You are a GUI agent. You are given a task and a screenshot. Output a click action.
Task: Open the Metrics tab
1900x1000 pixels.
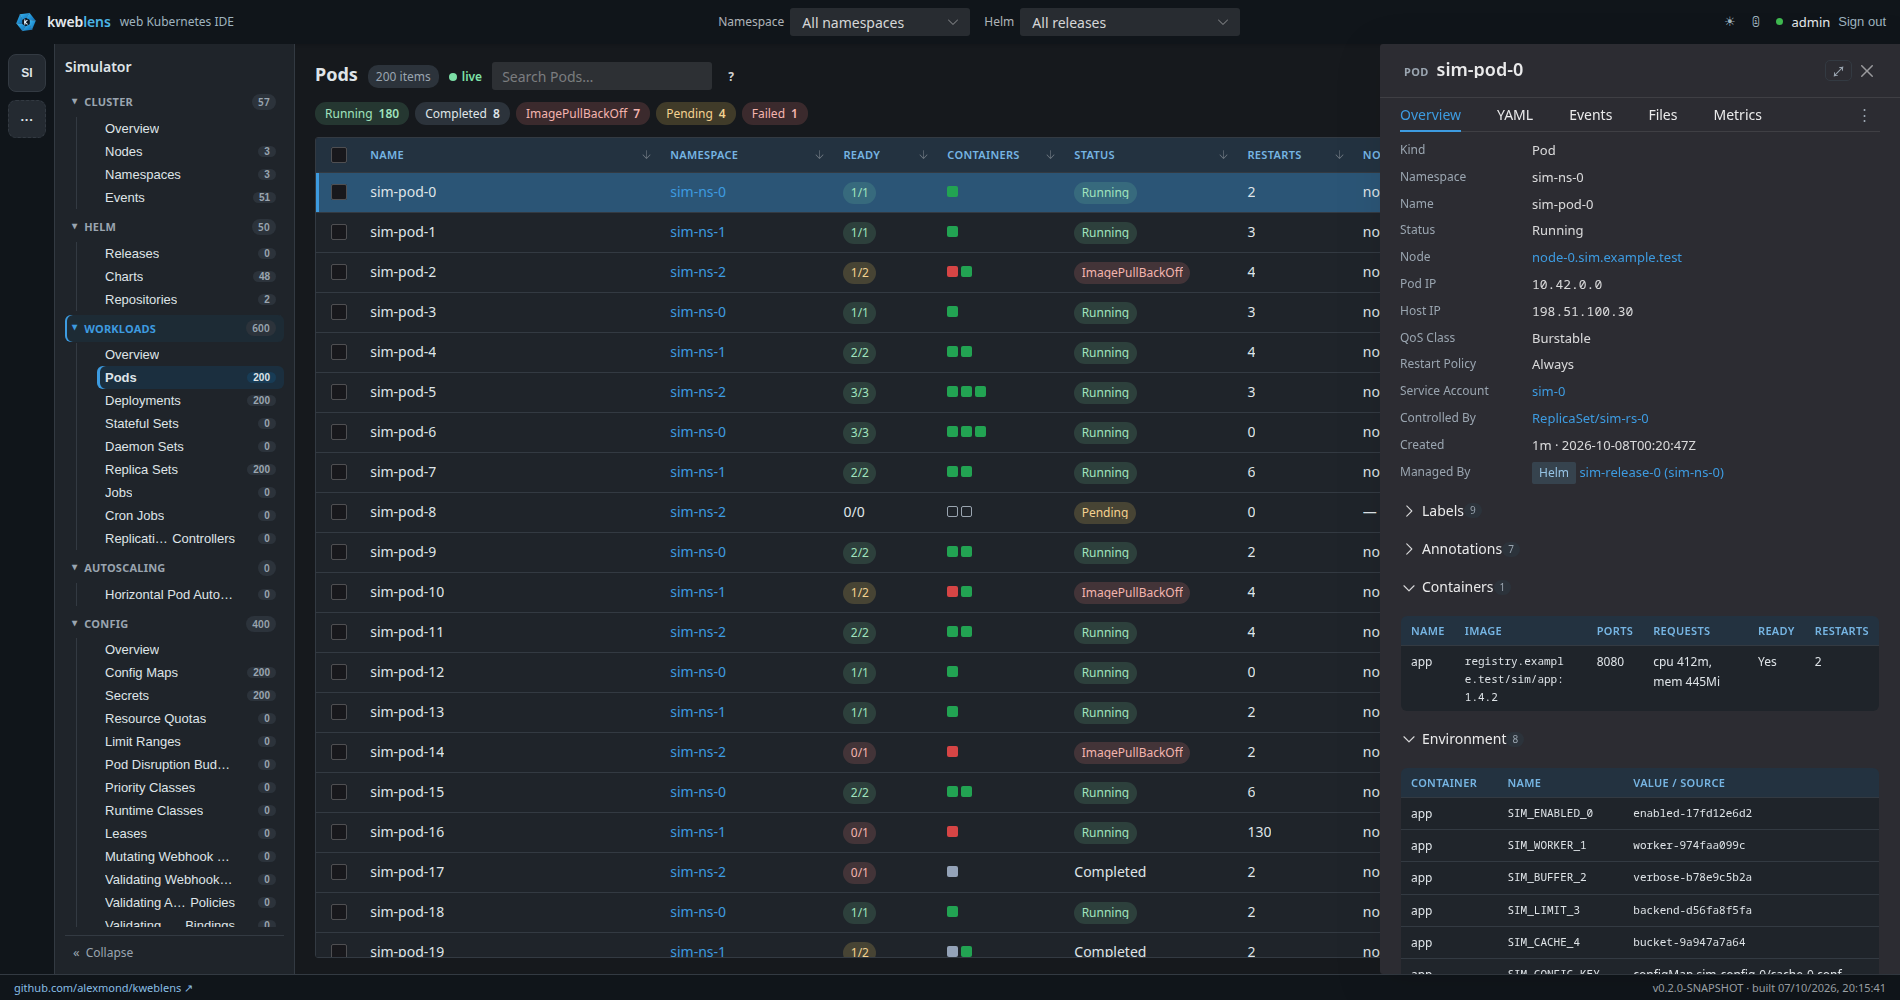pyautogui.click(x=1737, y=115)
